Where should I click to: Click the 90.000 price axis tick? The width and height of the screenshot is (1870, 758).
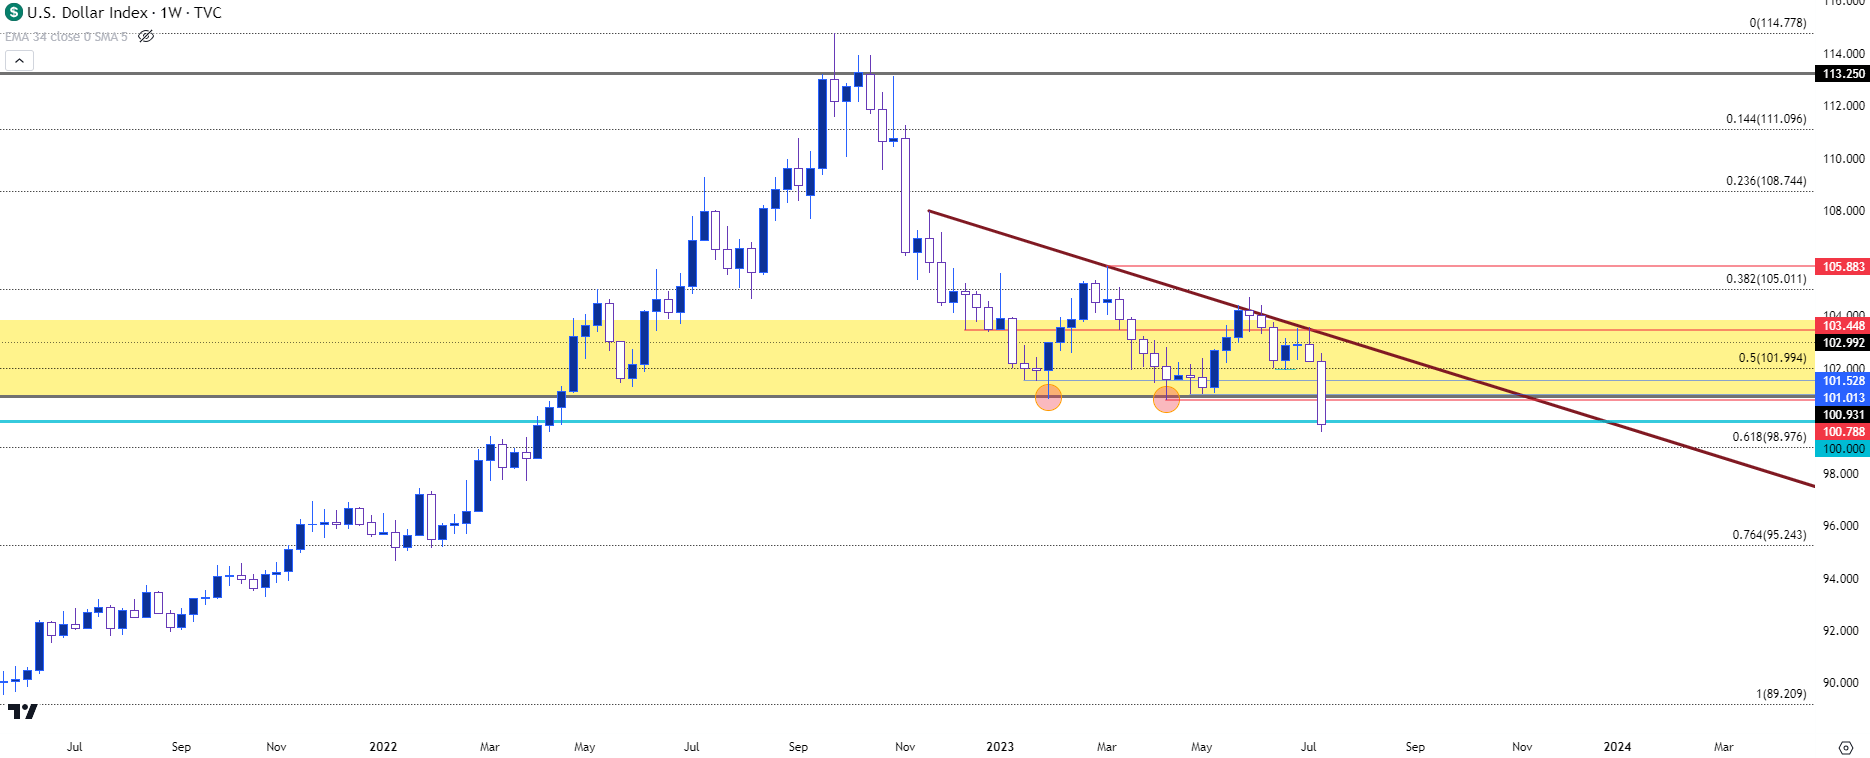[x=1841, y=683]
